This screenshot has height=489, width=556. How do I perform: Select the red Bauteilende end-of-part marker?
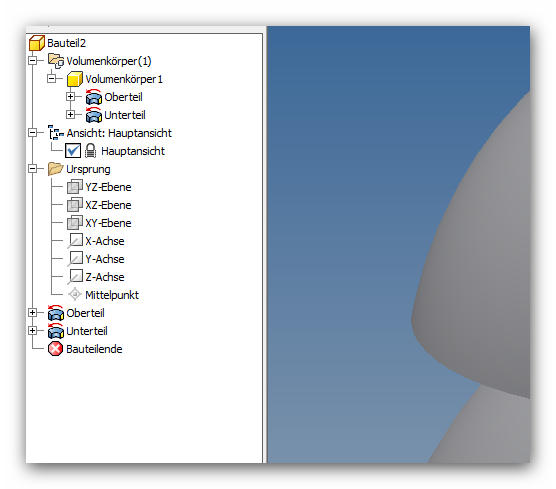pyautogui.click(x=55, y=349)
